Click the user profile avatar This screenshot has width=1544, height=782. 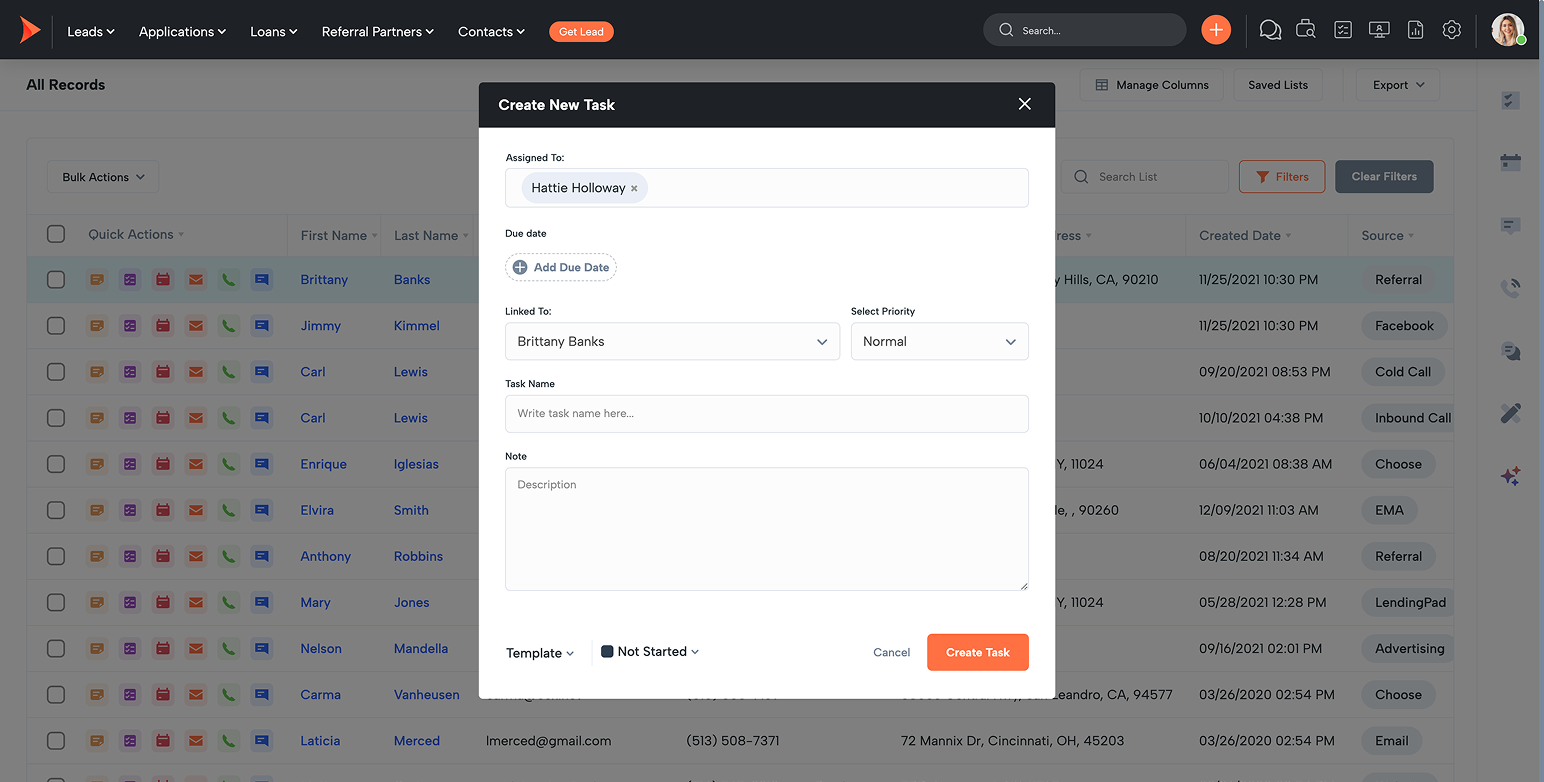1507,30
